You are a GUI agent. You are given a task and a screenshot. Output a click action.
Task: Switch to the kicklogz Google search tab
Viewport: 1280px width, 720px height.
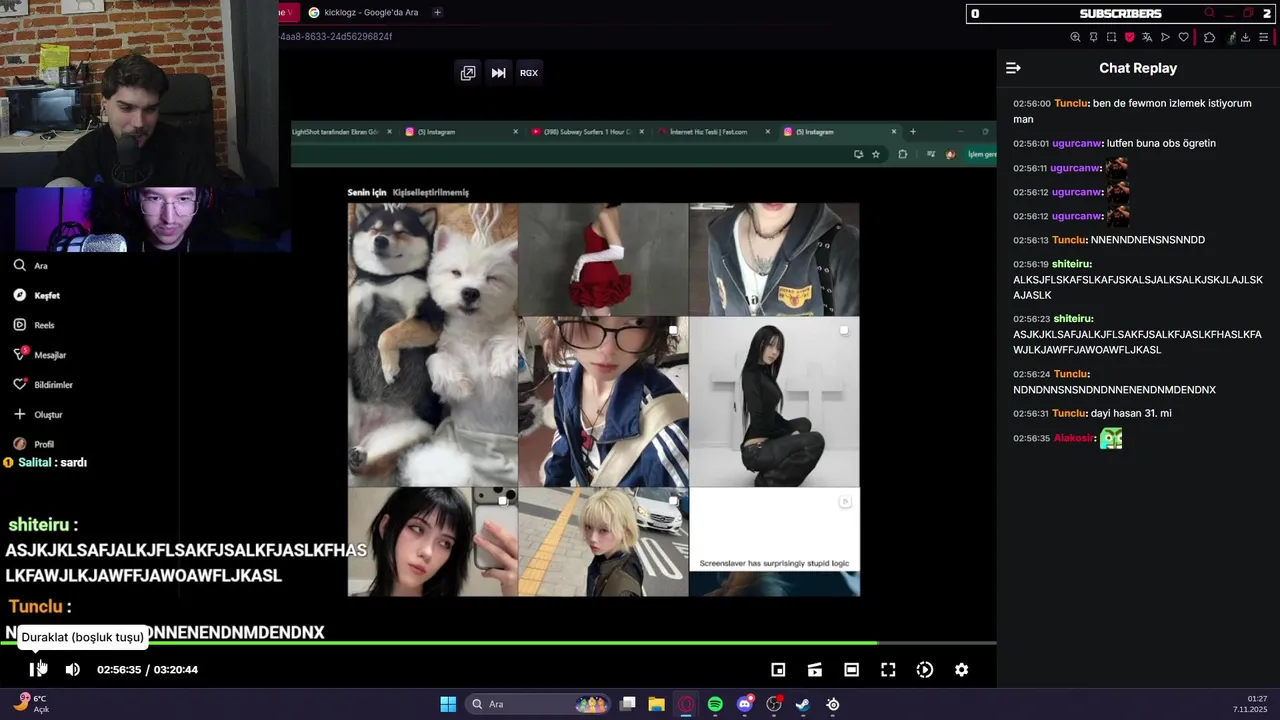[364, 12]
